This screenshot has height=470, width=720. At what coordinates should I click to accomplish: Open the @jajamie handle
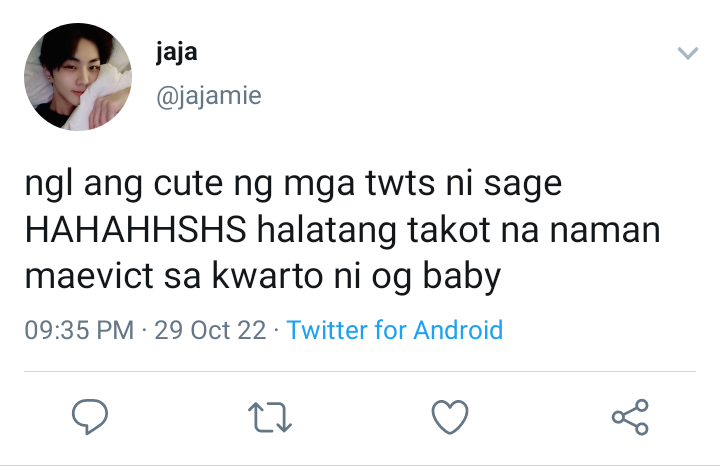click(x=209, y=96)
